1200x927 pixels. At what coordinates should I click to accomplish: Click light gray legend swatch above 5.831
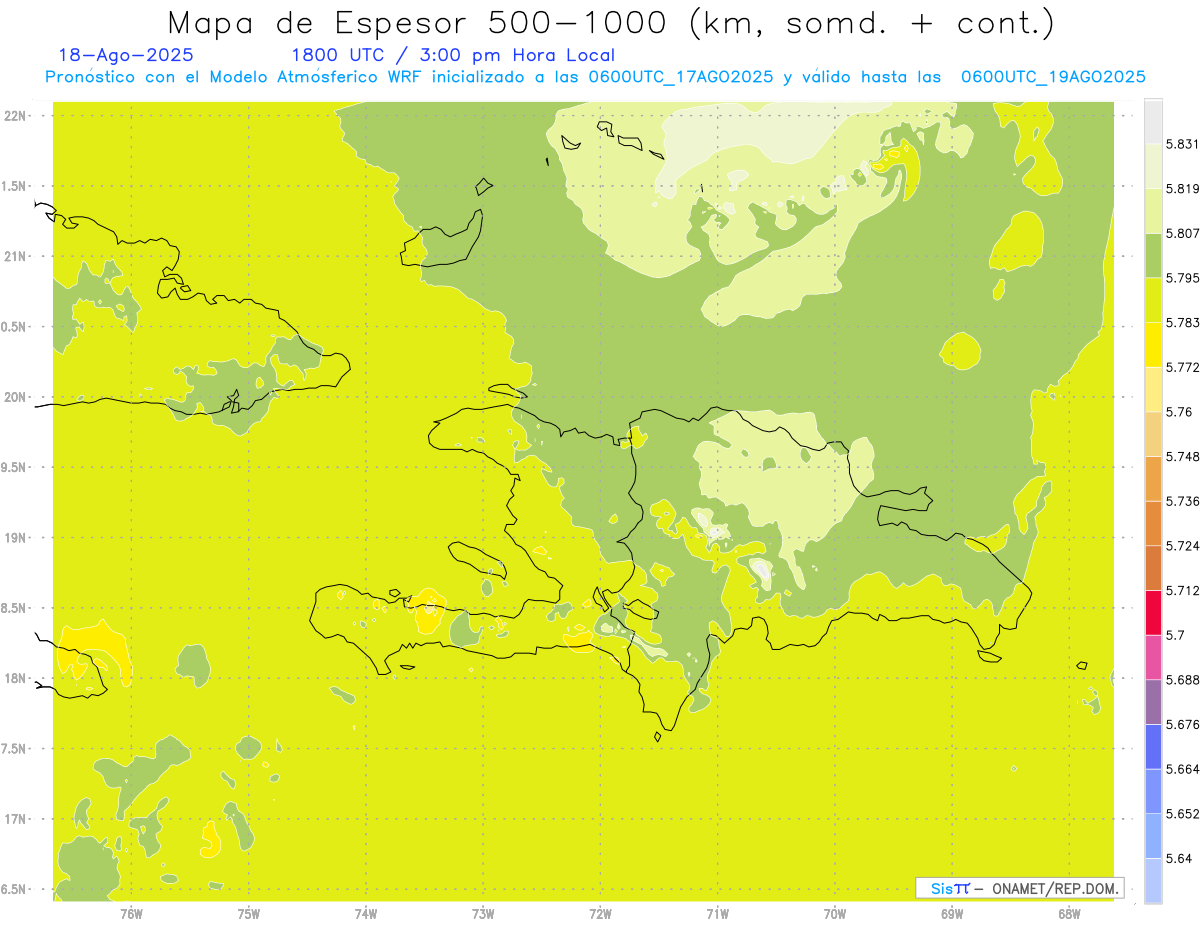coord(1153,122)
